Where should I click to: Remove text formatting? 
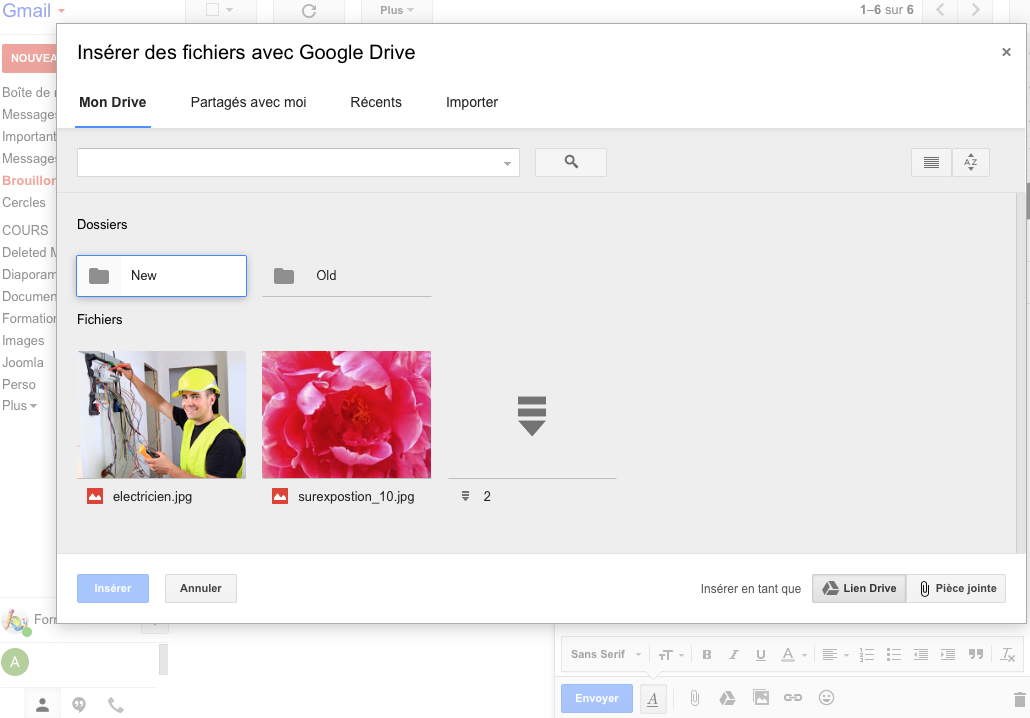point(1008,654)
